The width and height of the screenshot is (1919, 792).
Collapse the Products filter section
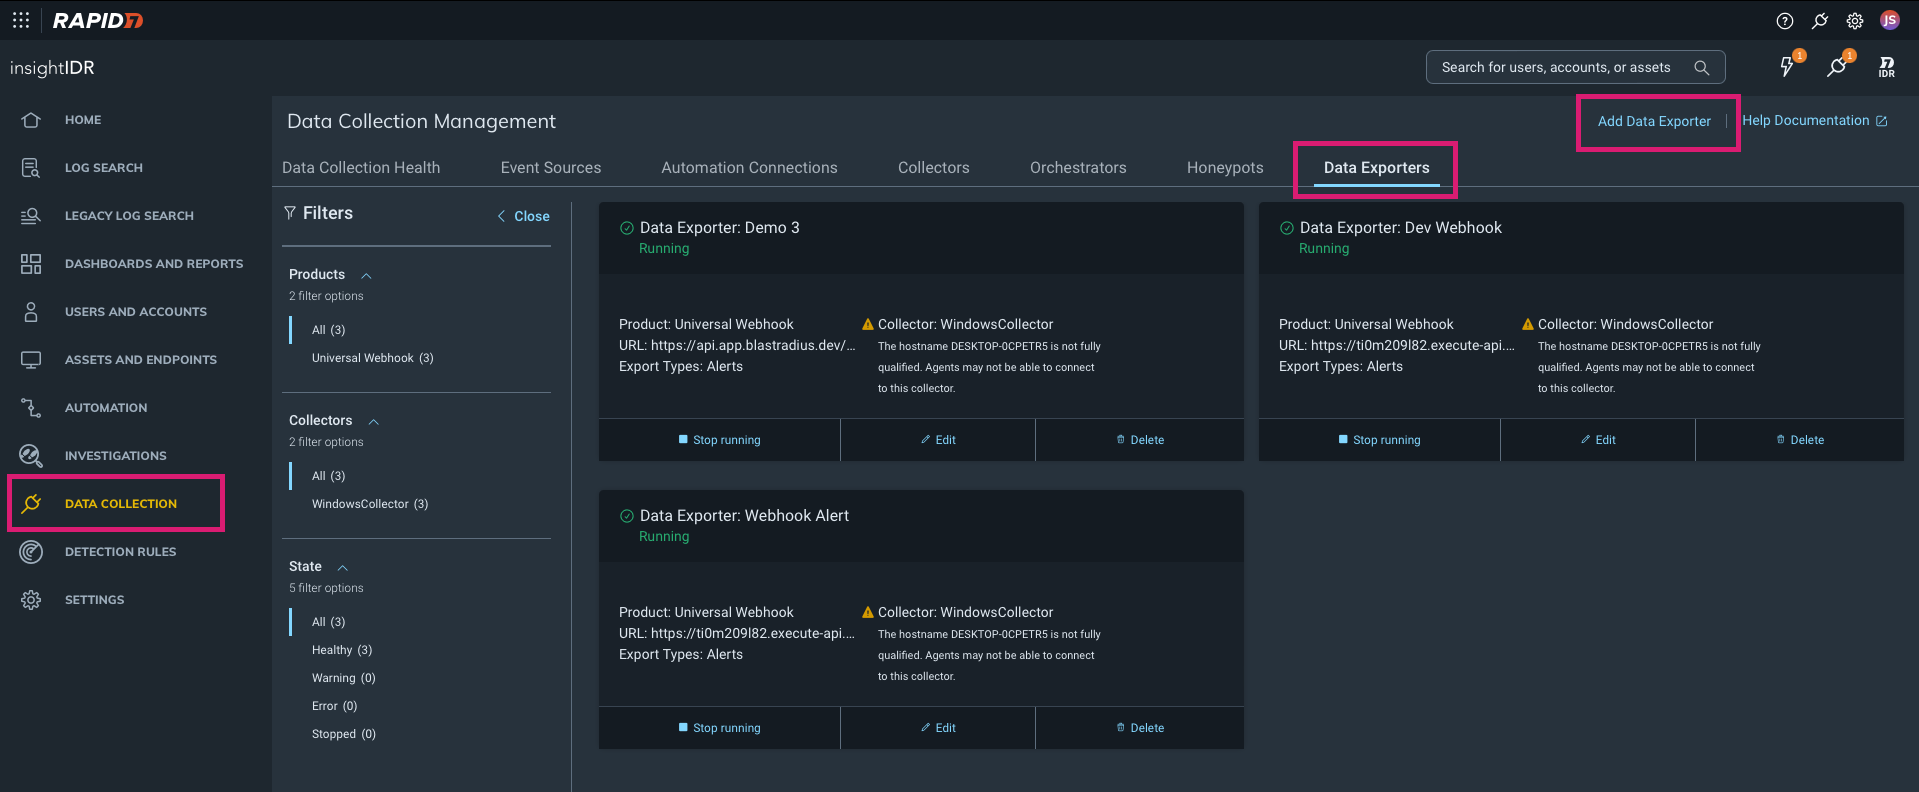click(x=366, y=275)
